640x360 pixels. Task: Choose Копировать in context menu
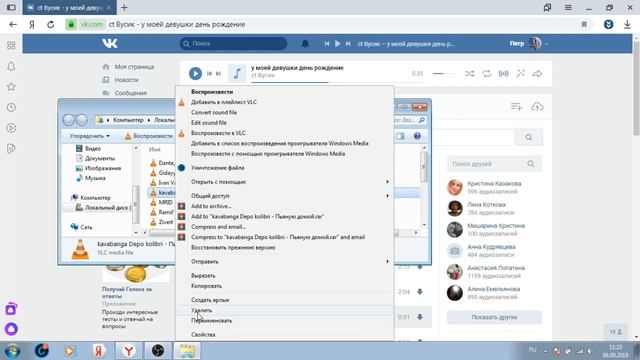click(285, 286)
